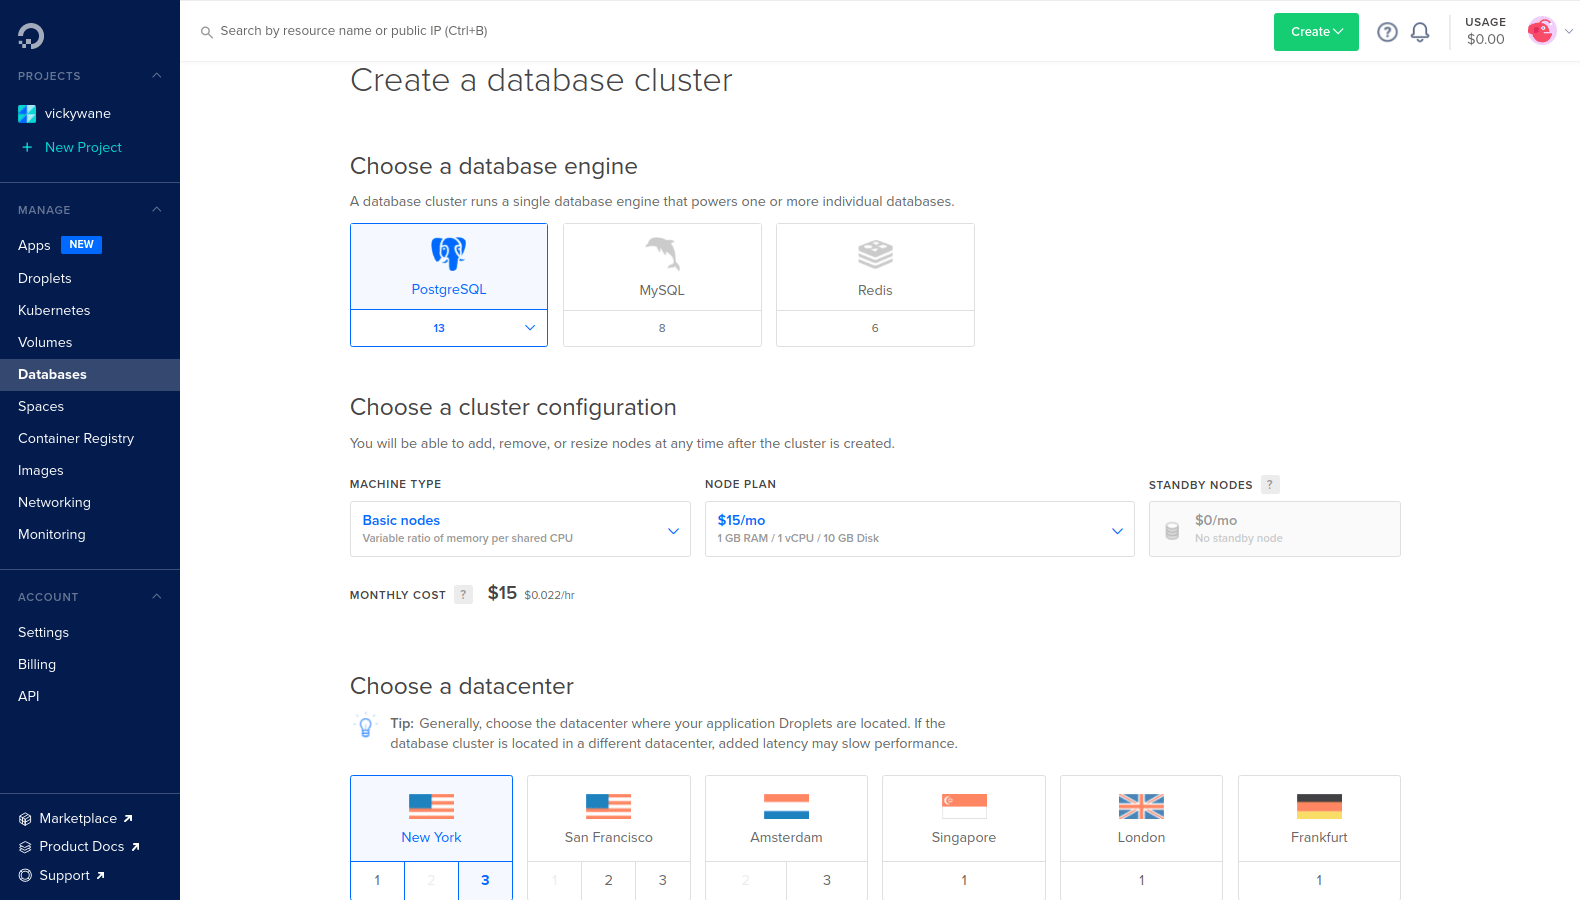Focus the resource search field
The height and width of the screenshot is (900, 1580).
pyautogui.click(x=354, y=31)
